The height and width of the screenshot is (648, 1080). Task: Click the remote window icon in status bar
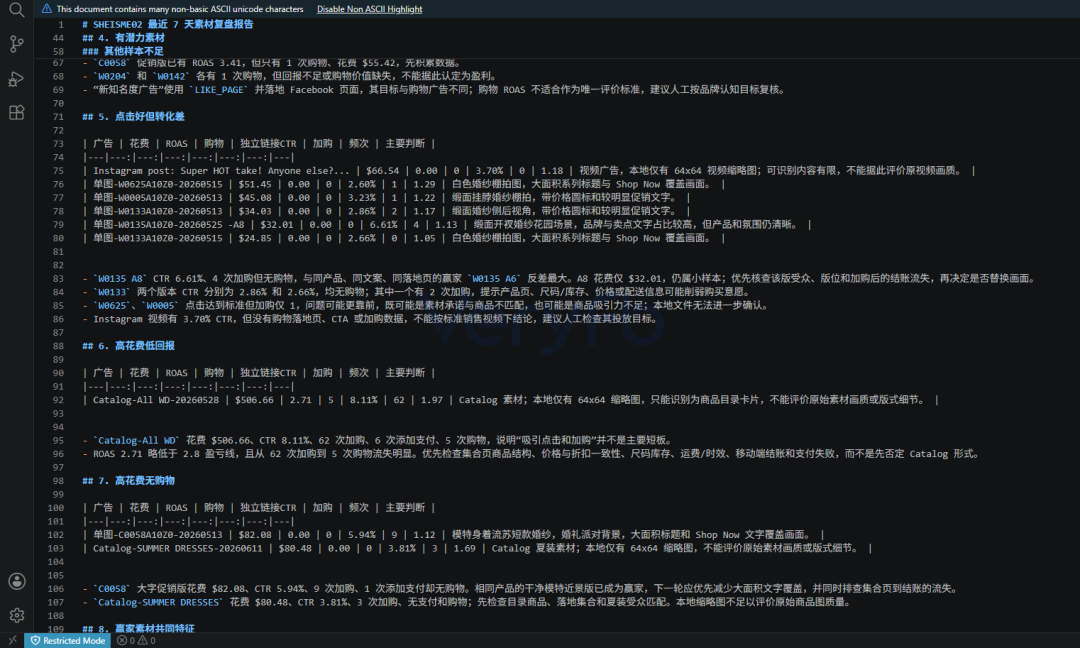[12, 640]
